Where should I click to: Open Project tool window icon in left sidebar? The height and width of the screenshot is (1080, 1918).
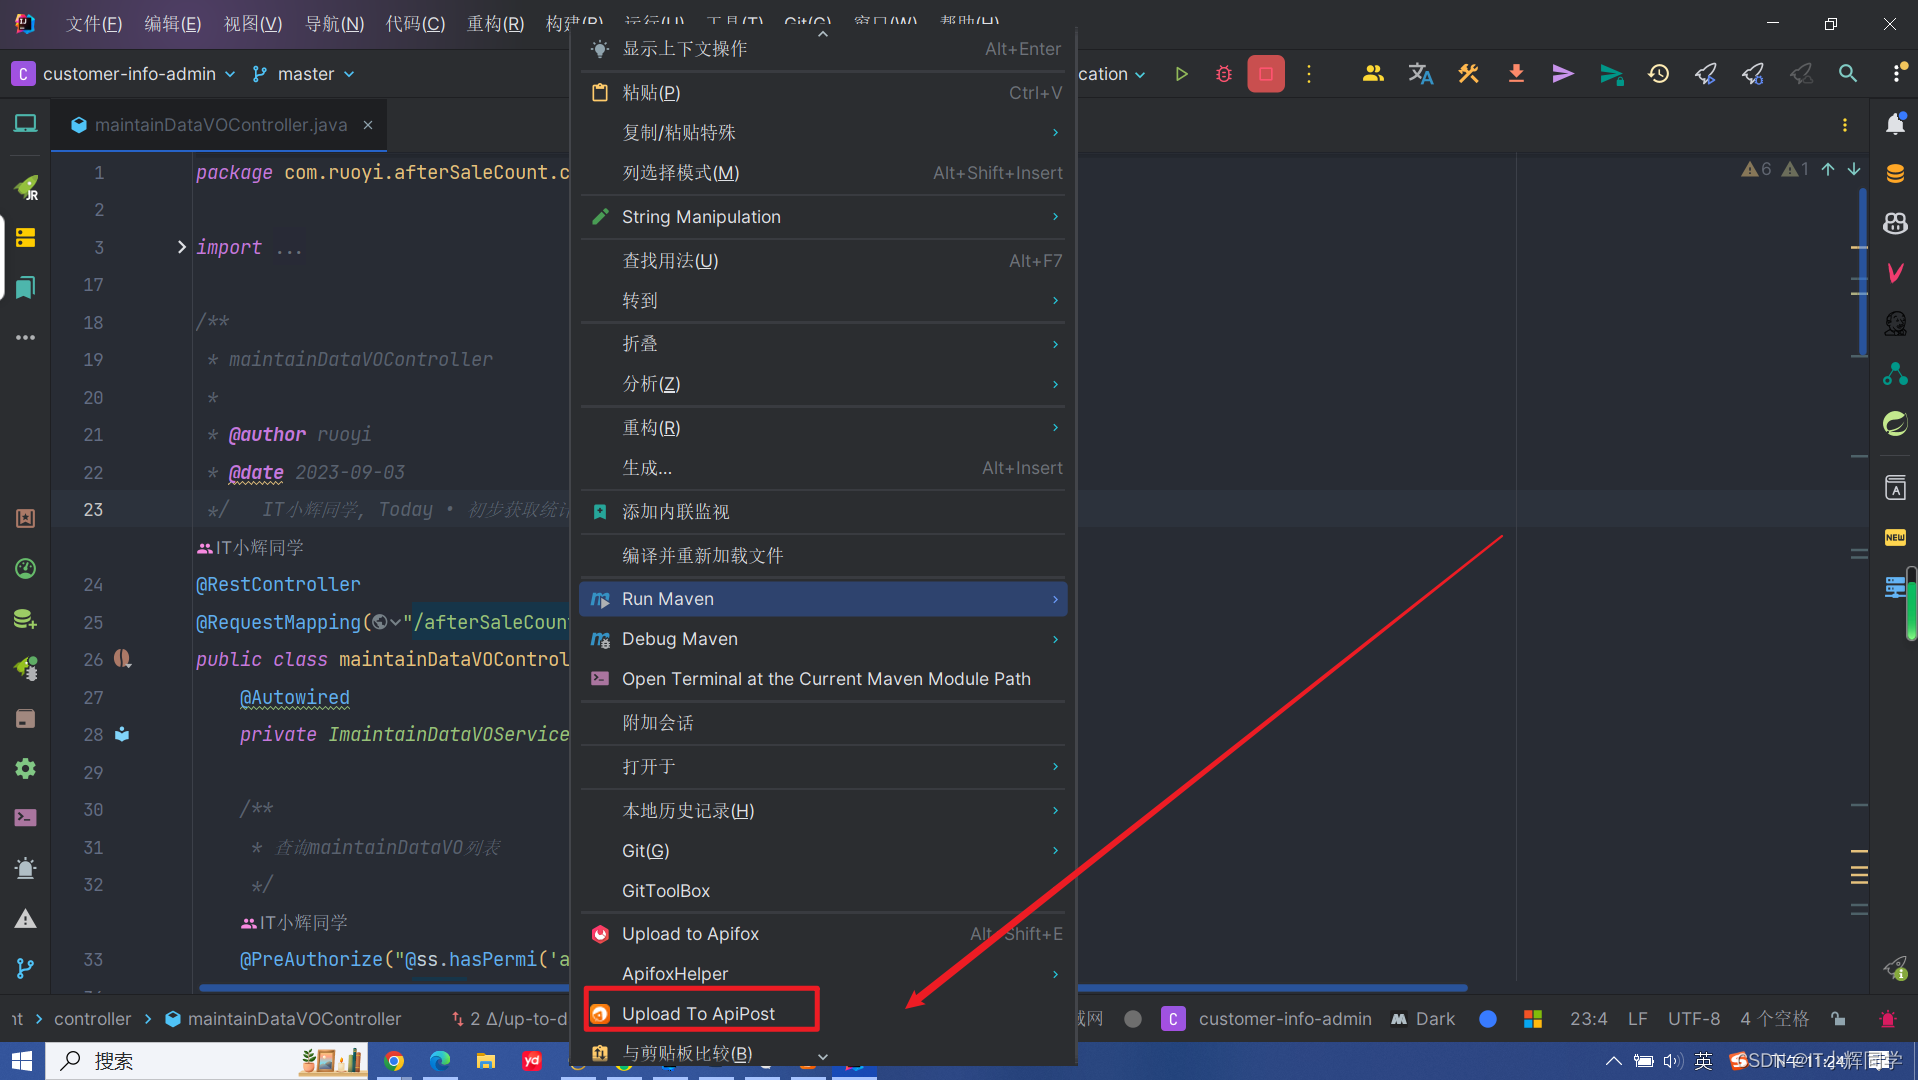[x=25, y=124]
